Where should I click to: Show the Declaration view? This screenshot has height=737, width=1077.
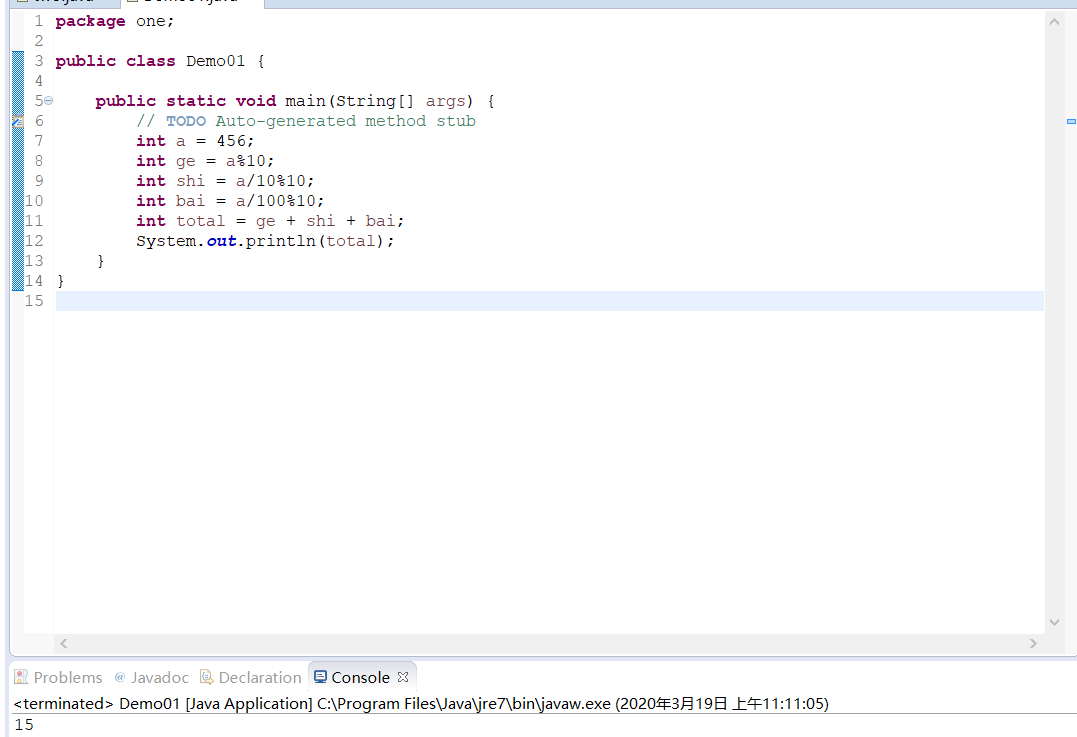coord(251,677)
